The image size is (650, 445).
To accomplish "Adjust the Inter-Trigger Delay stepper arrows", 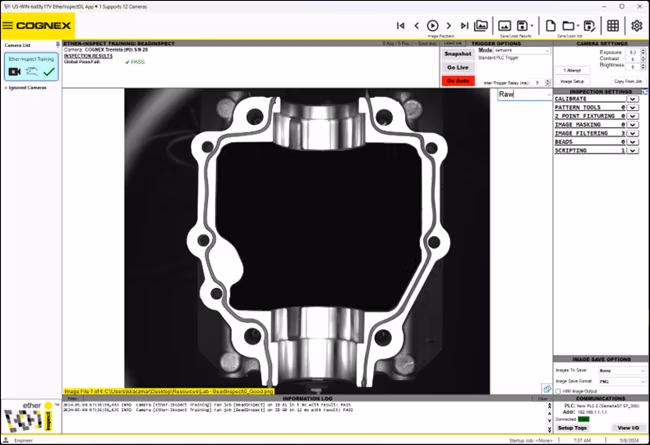I will [548, 83].
